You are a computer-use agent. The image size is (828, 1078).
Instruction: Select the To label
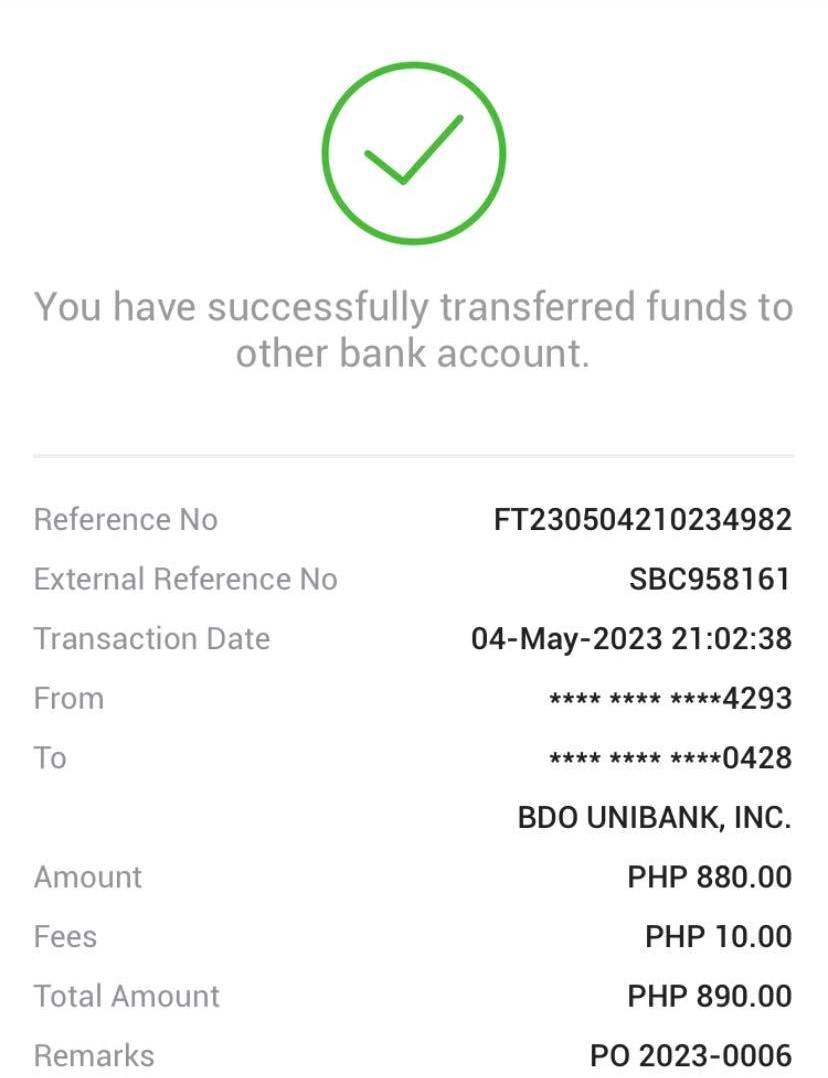click(50, 758)
